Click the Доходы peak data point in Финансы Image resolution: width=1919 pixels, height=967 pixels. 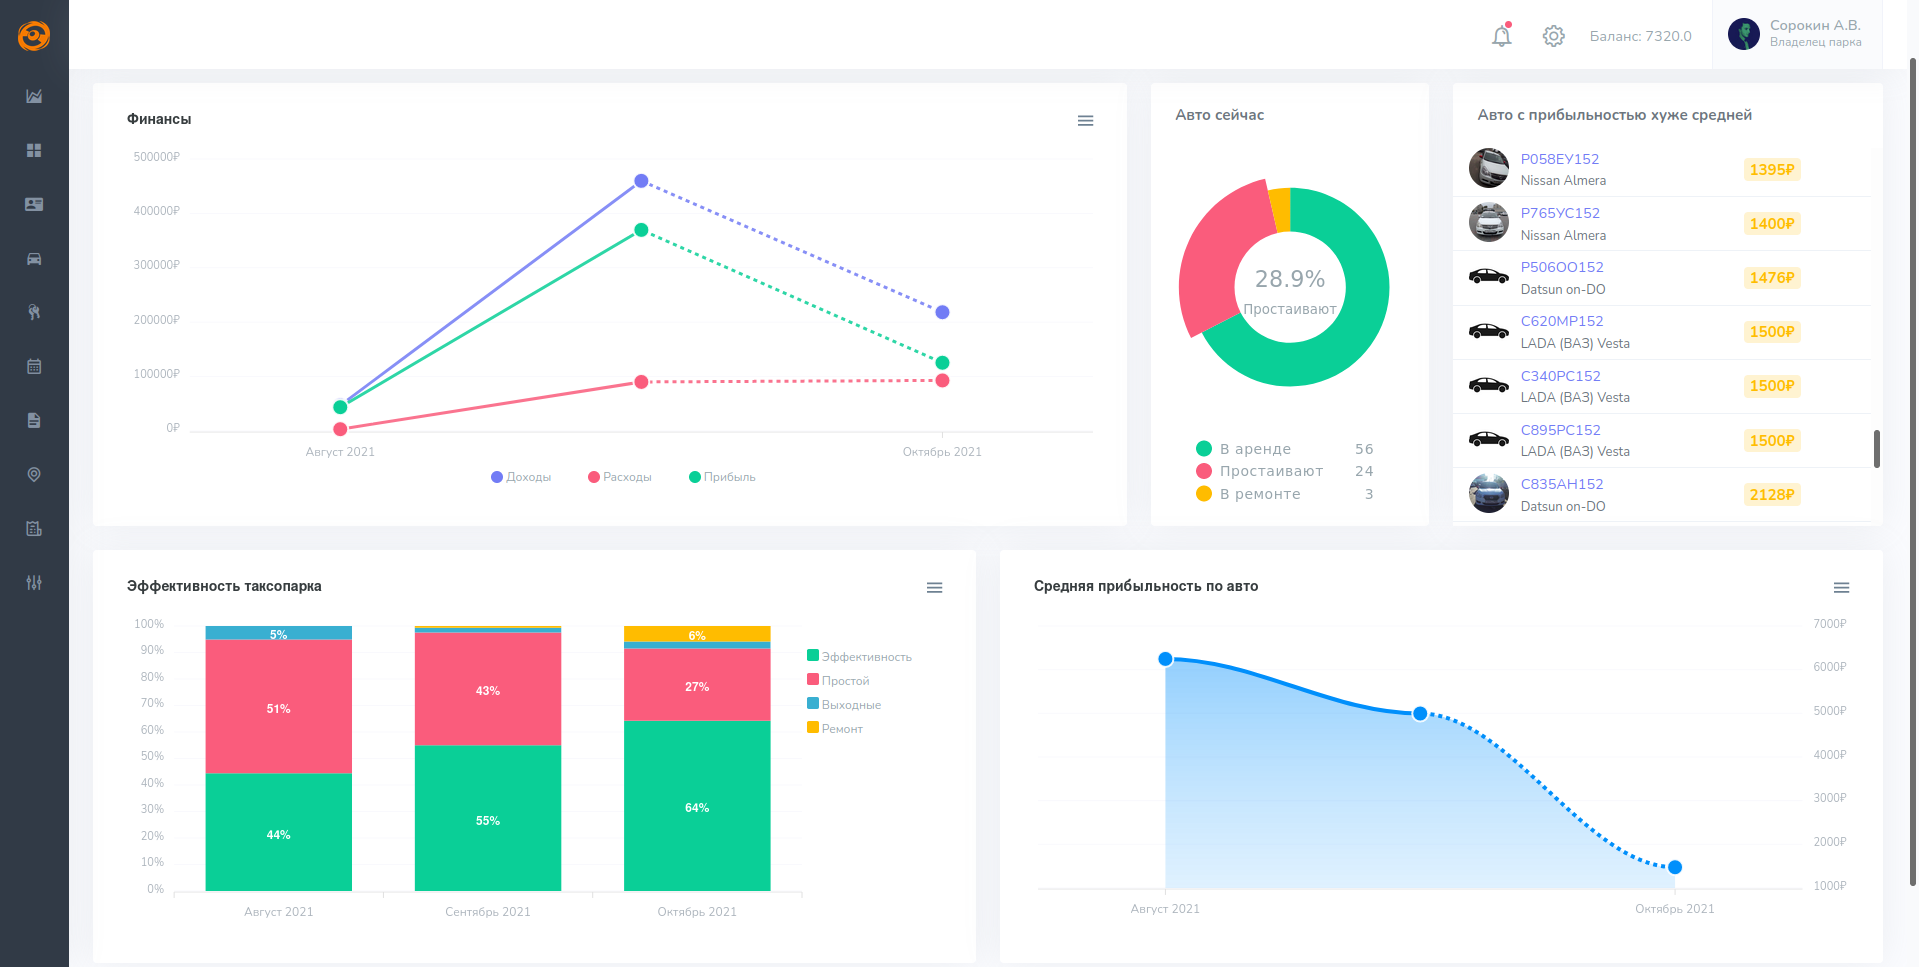click(x=641, y=181)
